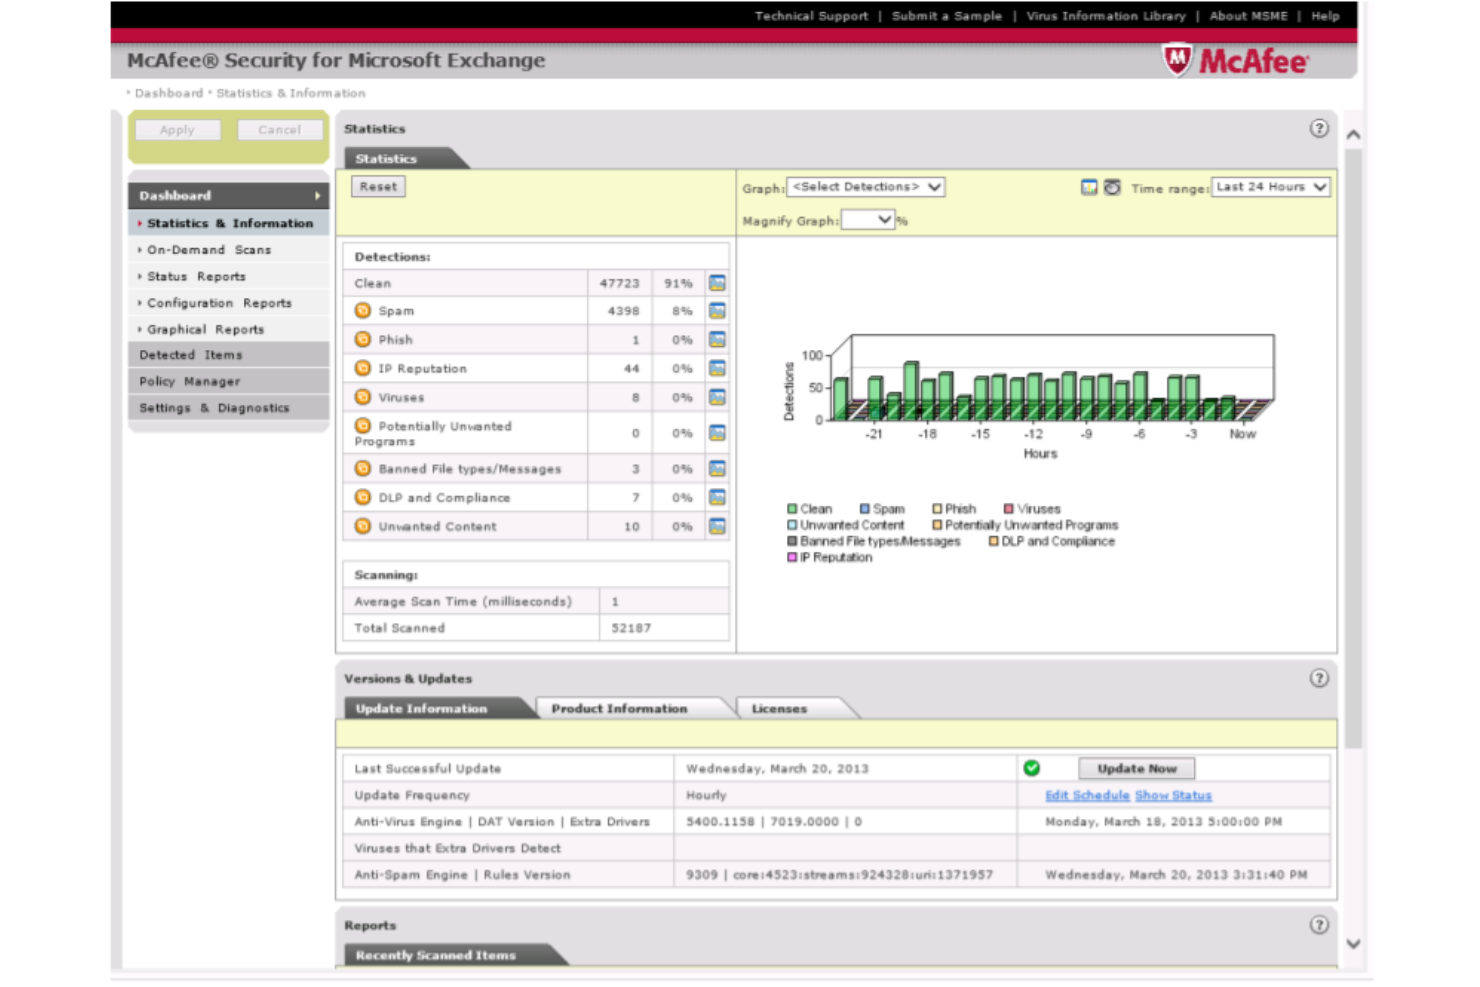This screenshot has height=987, width=1480.
Task: Open Graphical Reports in sidebar
Action: [x=229, y=329]
